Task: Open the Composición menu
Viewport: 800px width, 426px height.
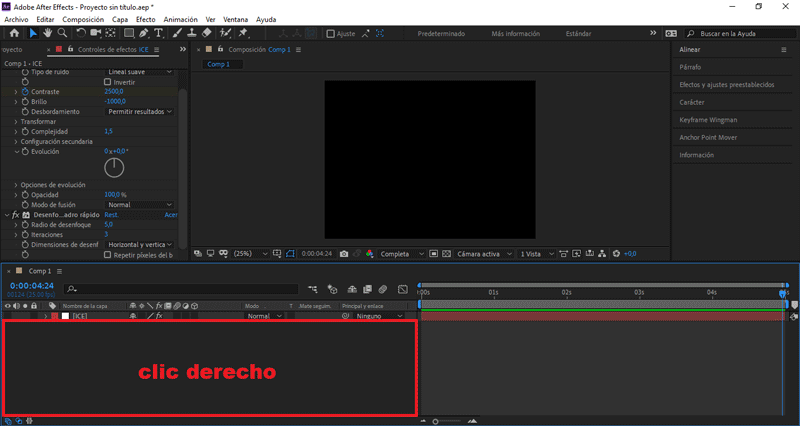Action: 83,19
